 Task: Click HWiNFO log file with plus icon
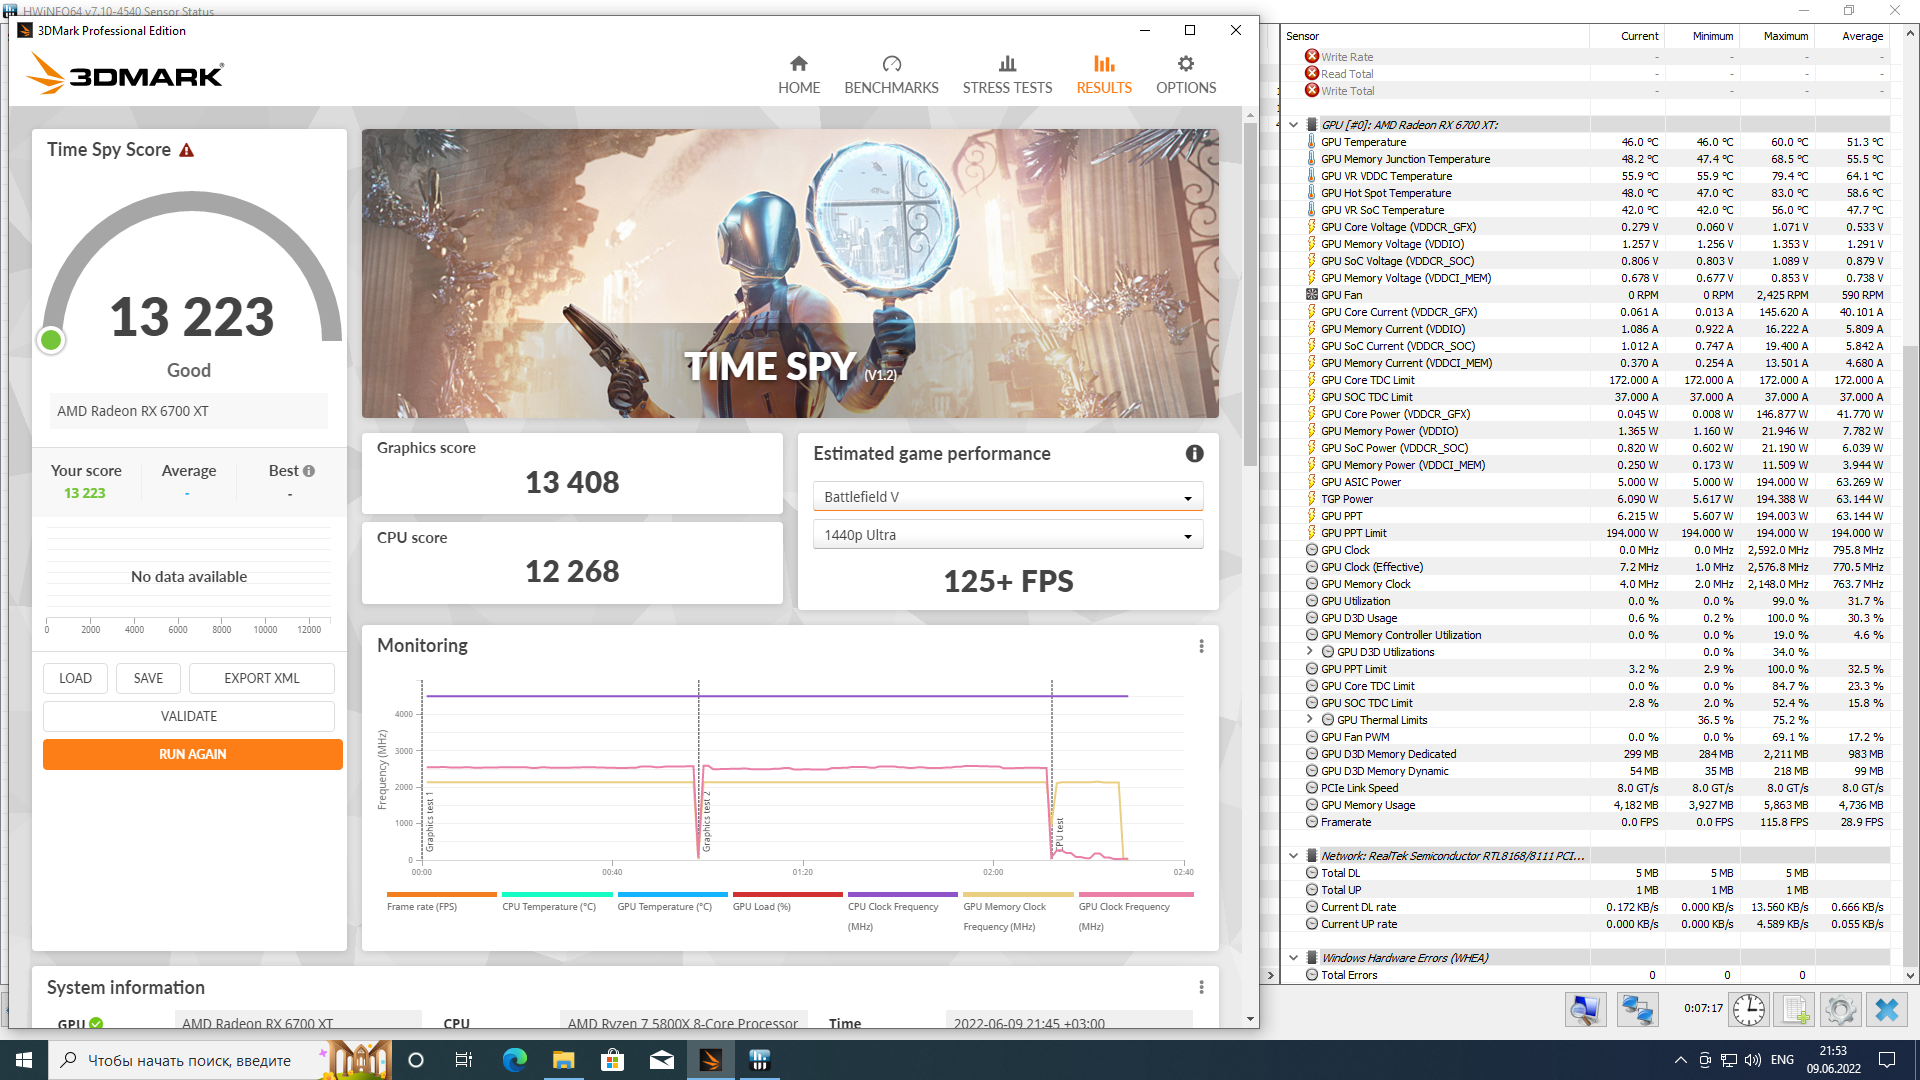coord(1795,1010)
